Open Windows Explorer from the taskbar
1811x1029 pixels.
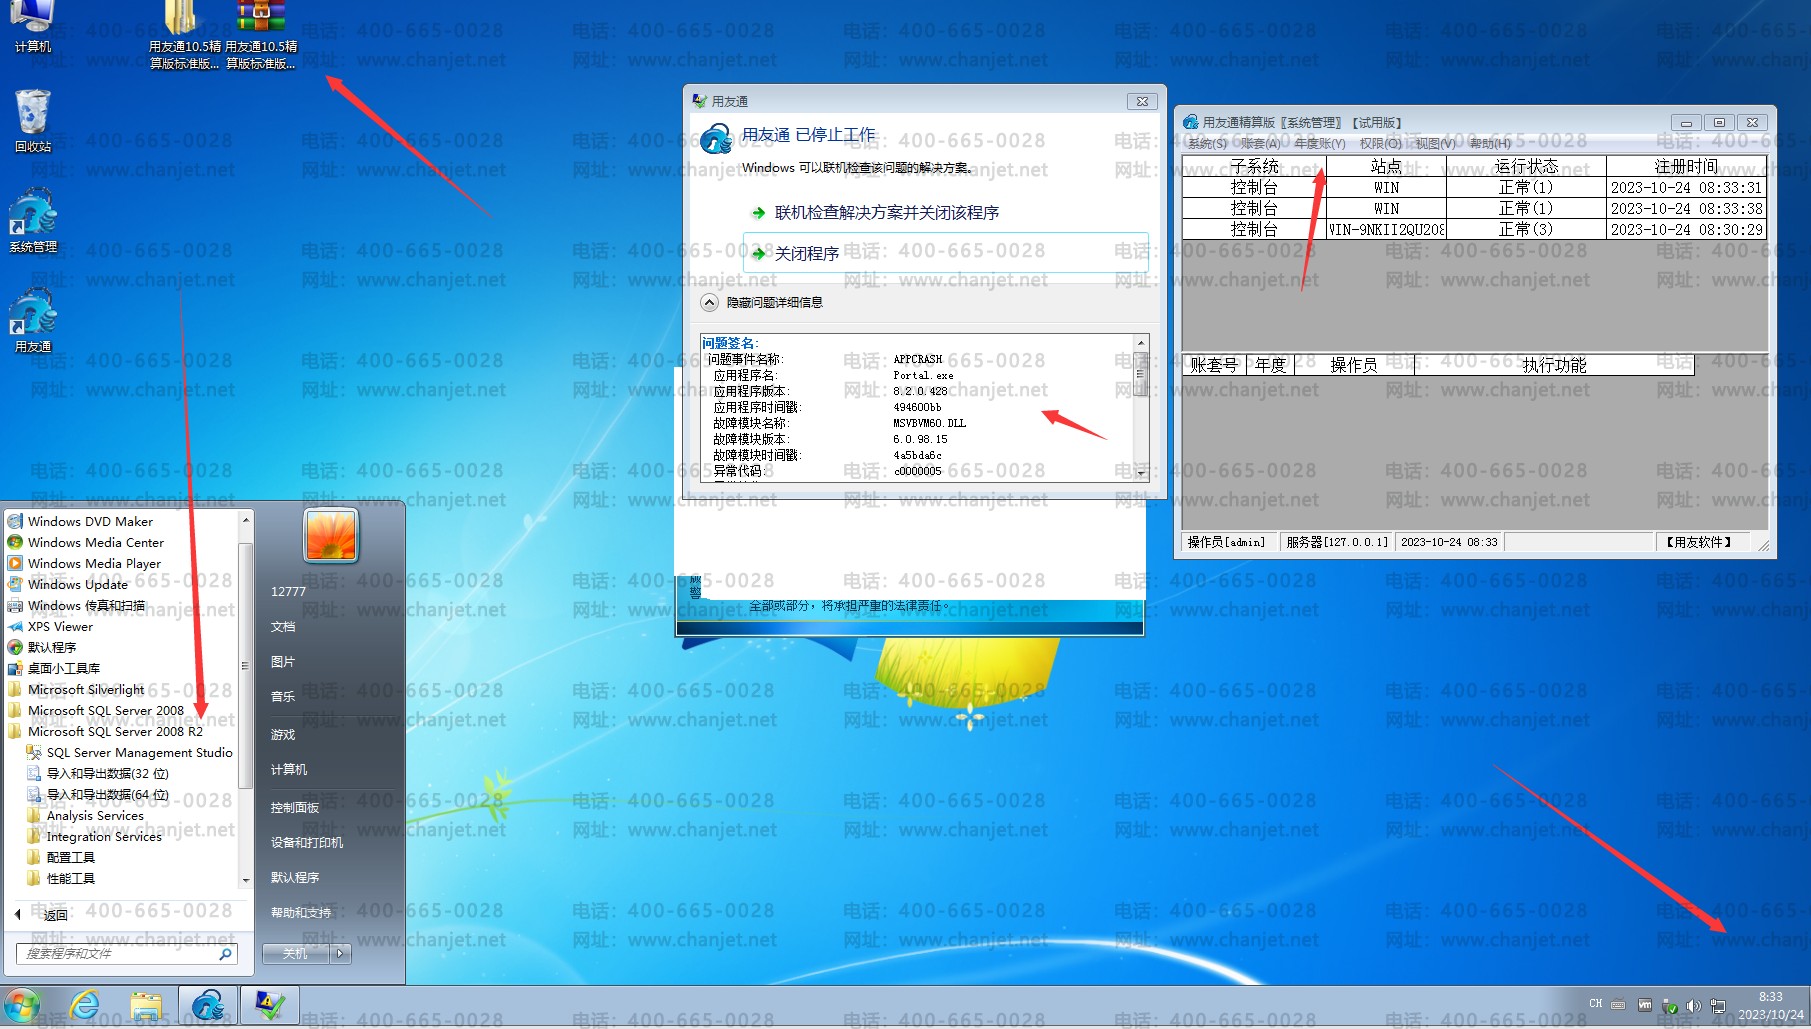pos(146,1006)
